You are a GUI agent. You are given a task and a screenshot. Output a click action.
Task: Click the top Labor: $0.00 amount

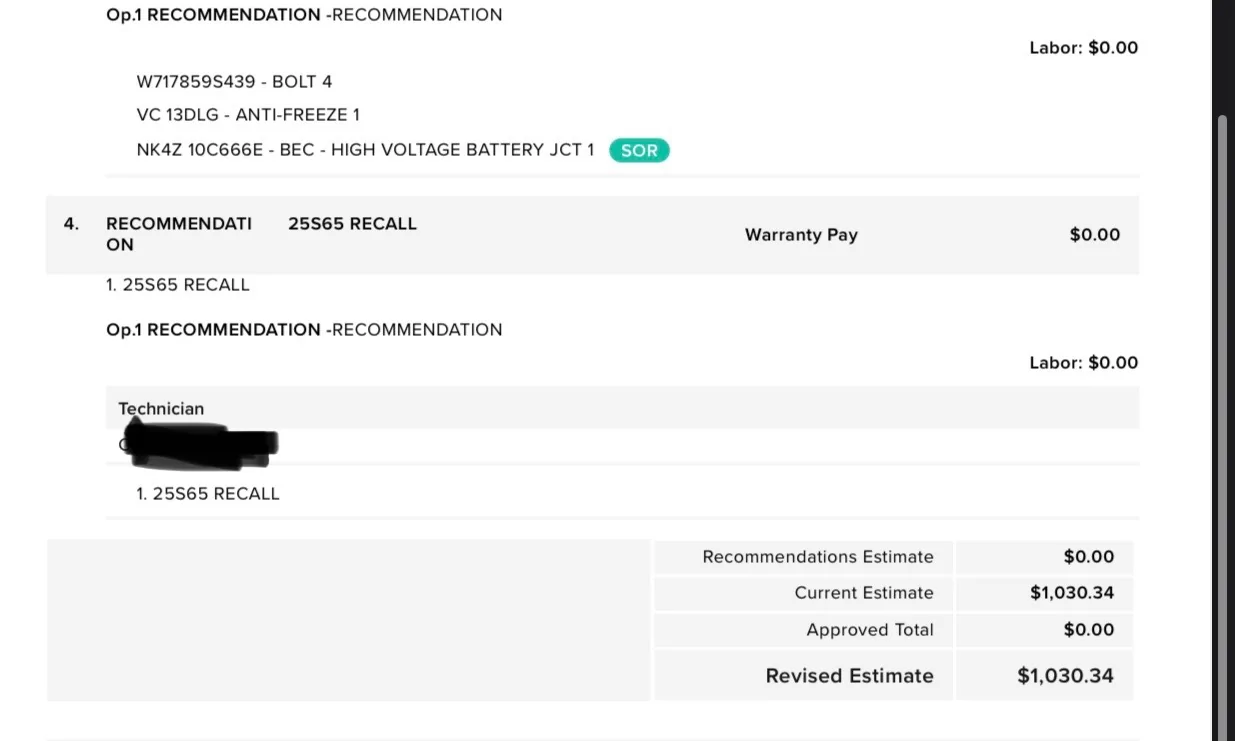click(1084, 48)
